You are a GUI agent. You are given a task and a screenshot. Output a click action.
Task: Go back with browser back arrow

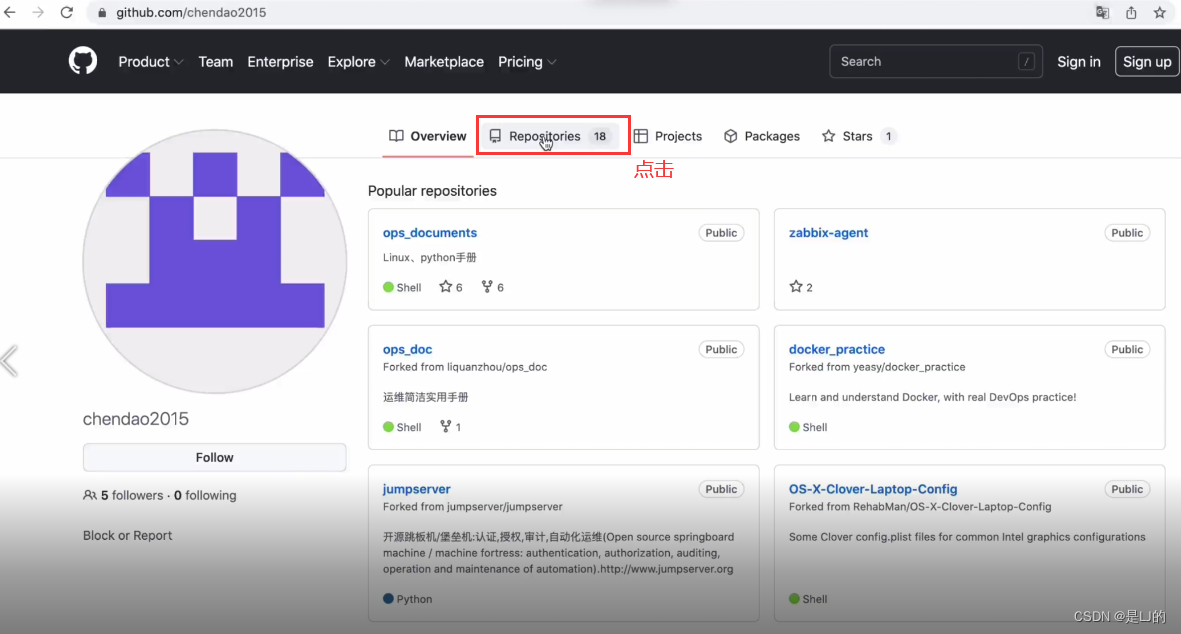(10, 13)
